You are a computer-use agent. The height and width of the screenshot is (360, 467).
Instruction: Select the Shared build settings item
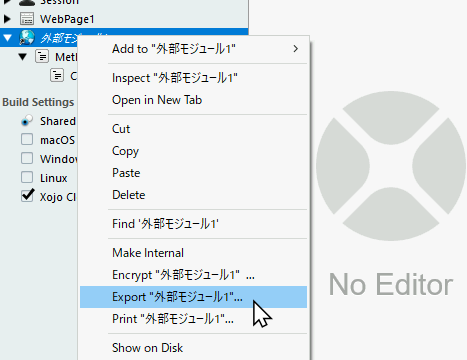(x=58, y=121)
